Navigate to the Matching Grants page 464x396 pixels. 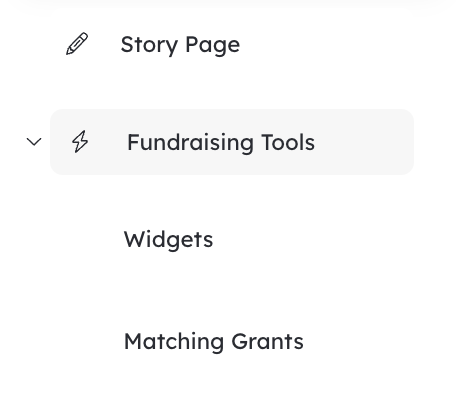point(214,342)
